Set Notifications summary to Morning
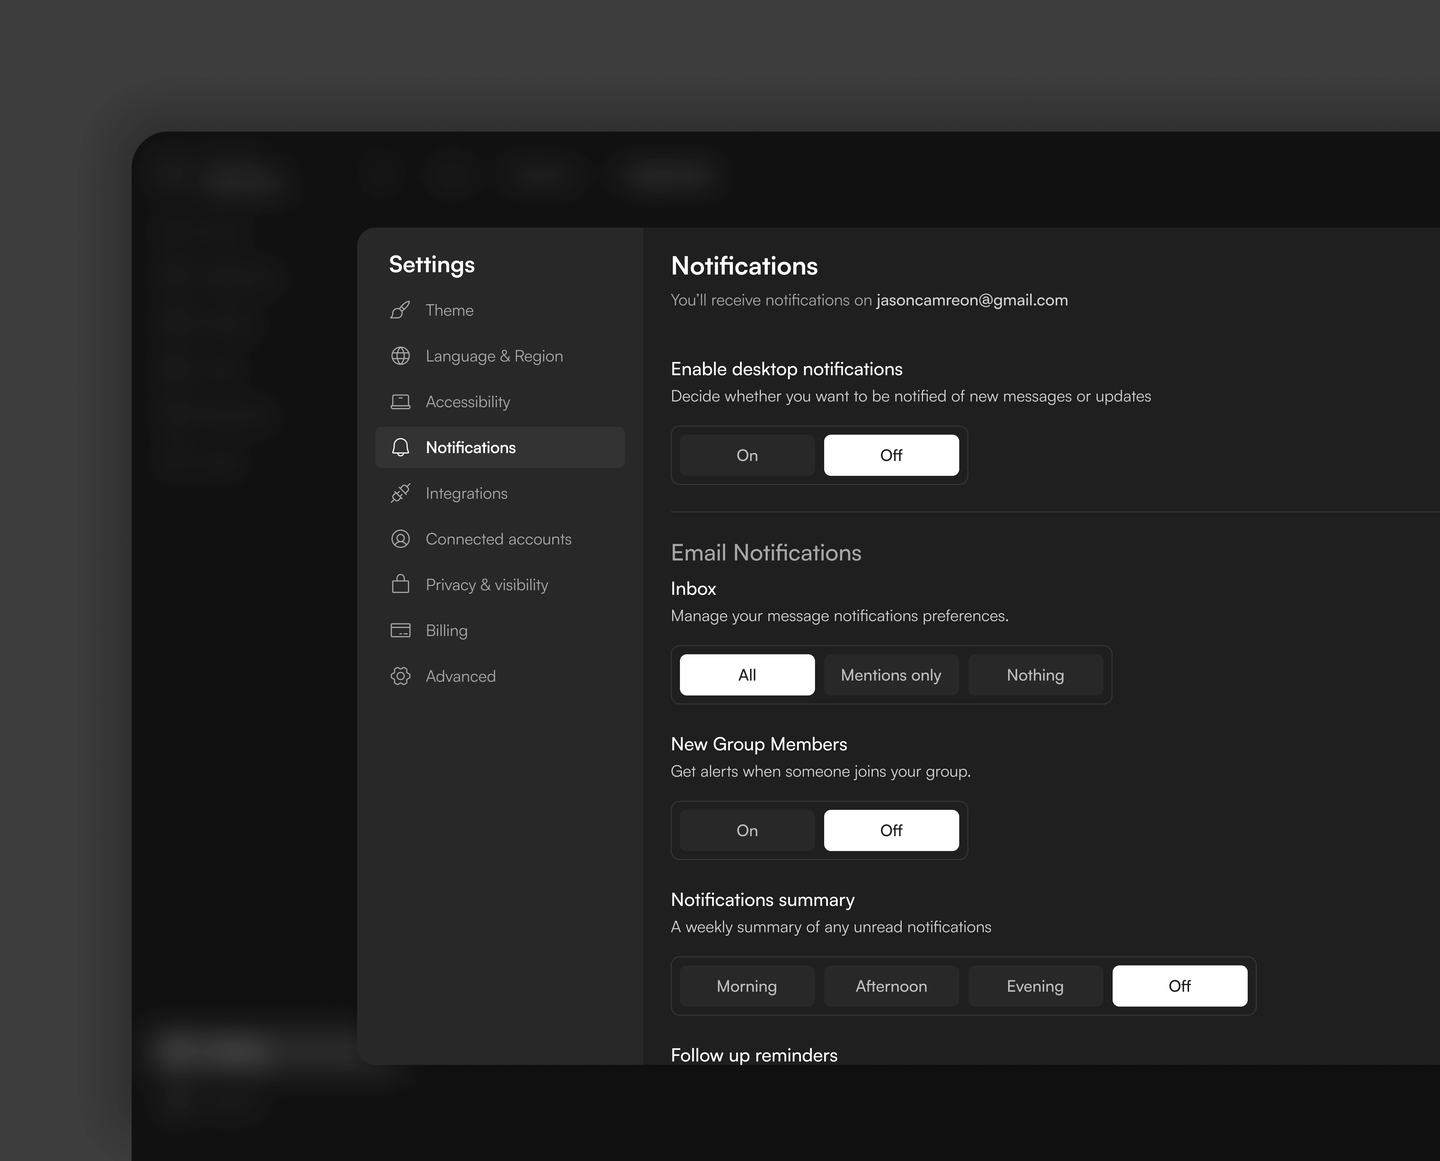This screenshot has width=1440, height=1161. (747, 986)
